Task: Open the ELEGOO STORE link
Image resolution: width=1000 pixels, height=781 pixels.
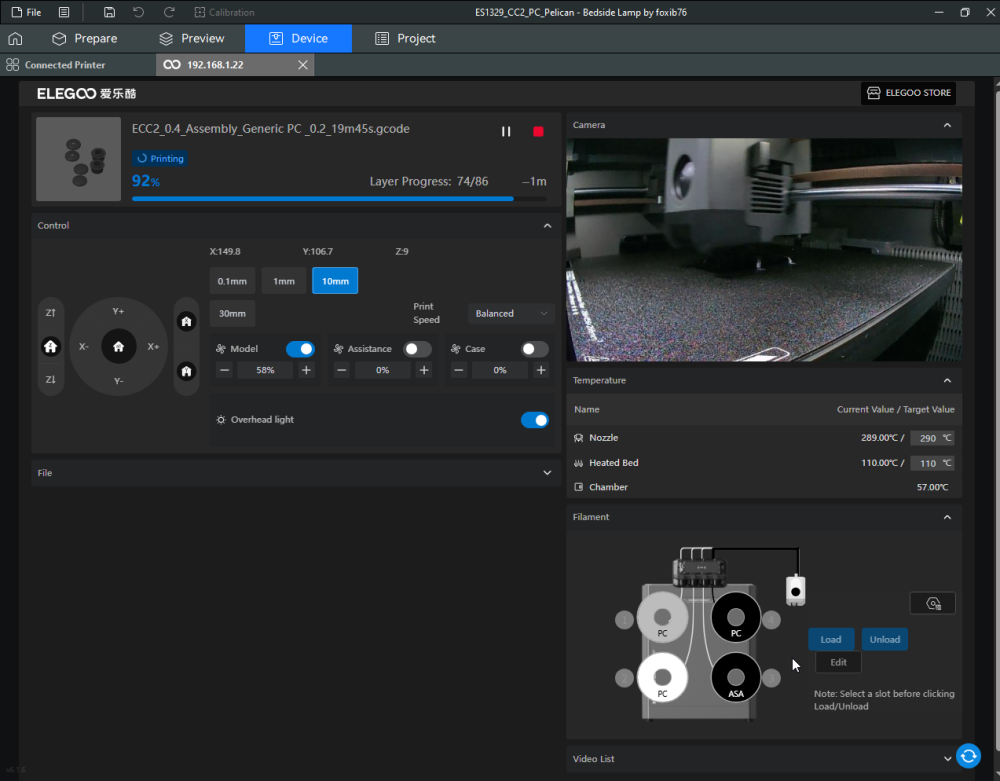Action: point(908,93)
